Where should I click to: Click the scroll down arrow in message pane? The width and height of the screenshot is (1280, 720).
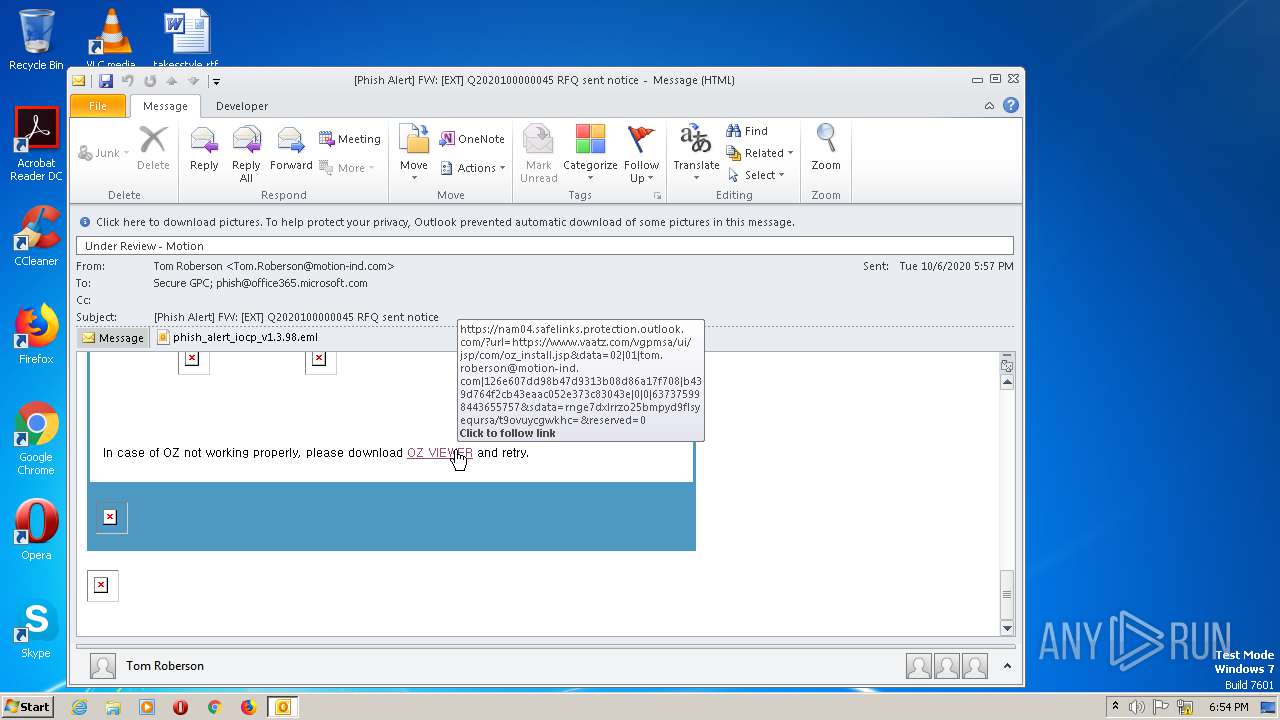click(x=1007, y=628)
